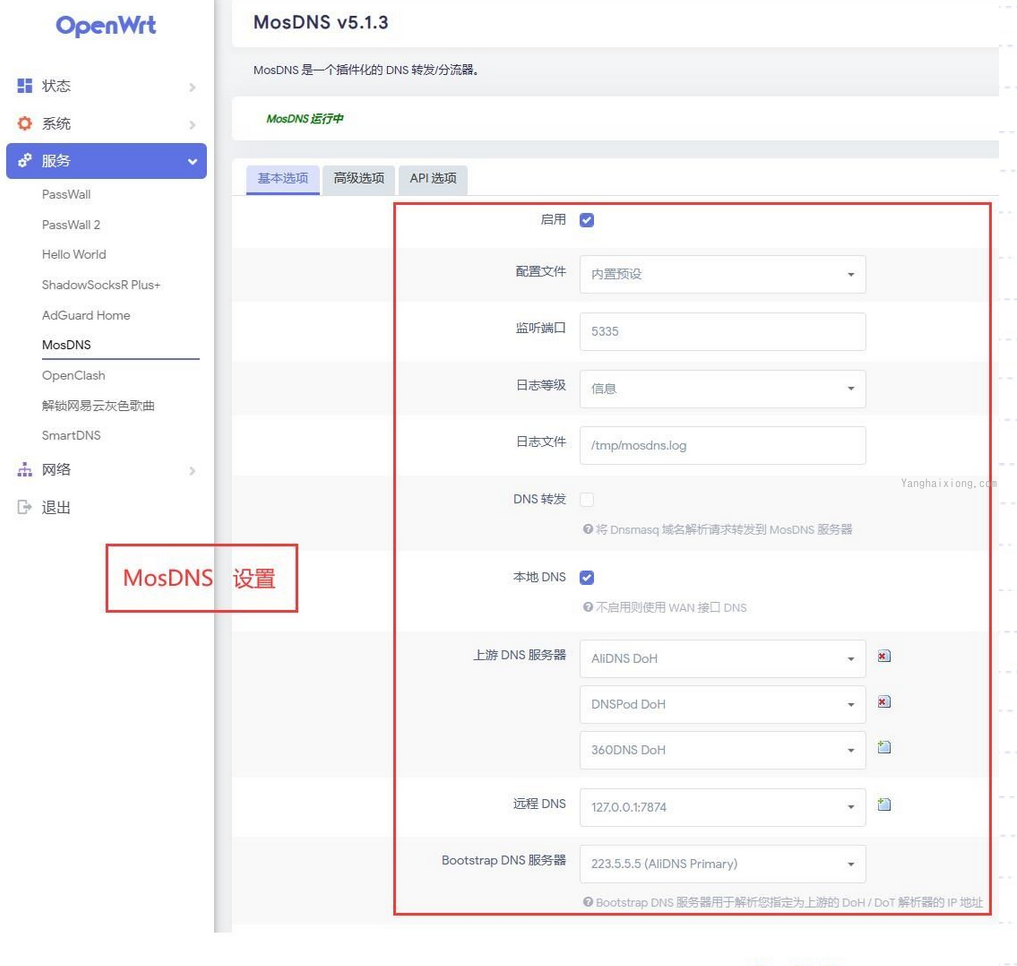Screen dimensions: 1017x966
Task: Open Hello World service page
Action: [74, 255]
